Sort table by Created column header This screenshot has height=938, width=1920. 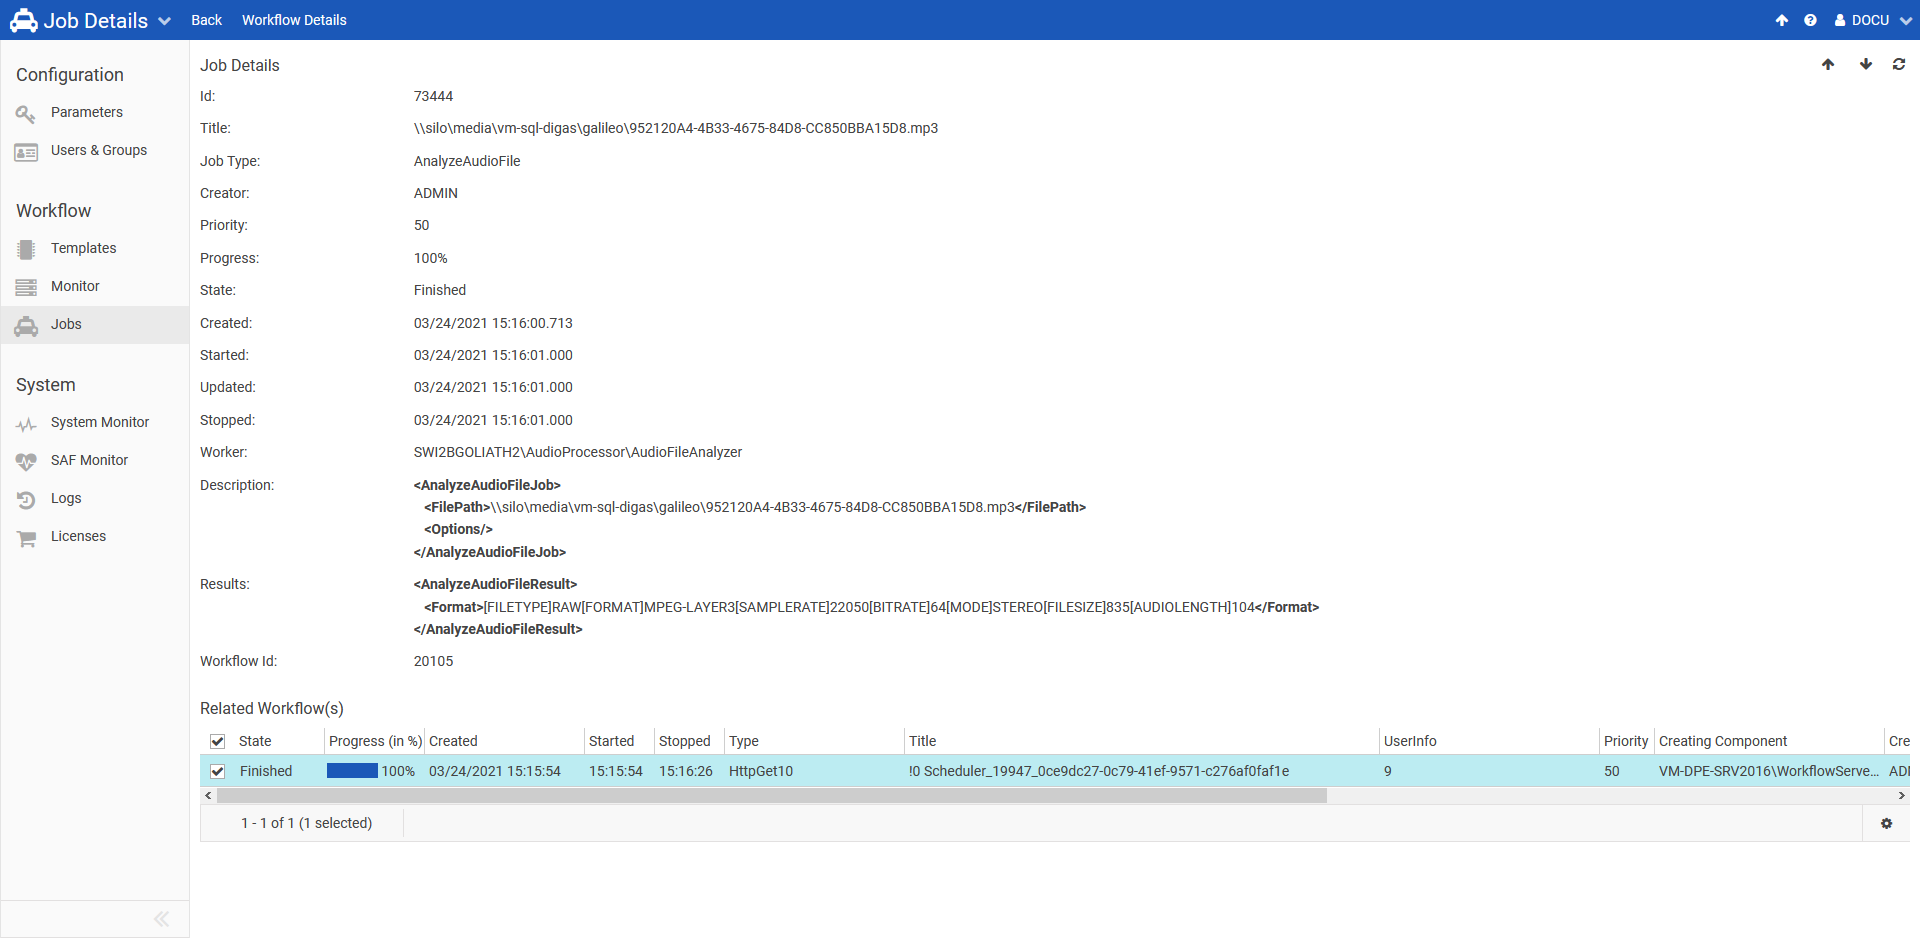453,741
